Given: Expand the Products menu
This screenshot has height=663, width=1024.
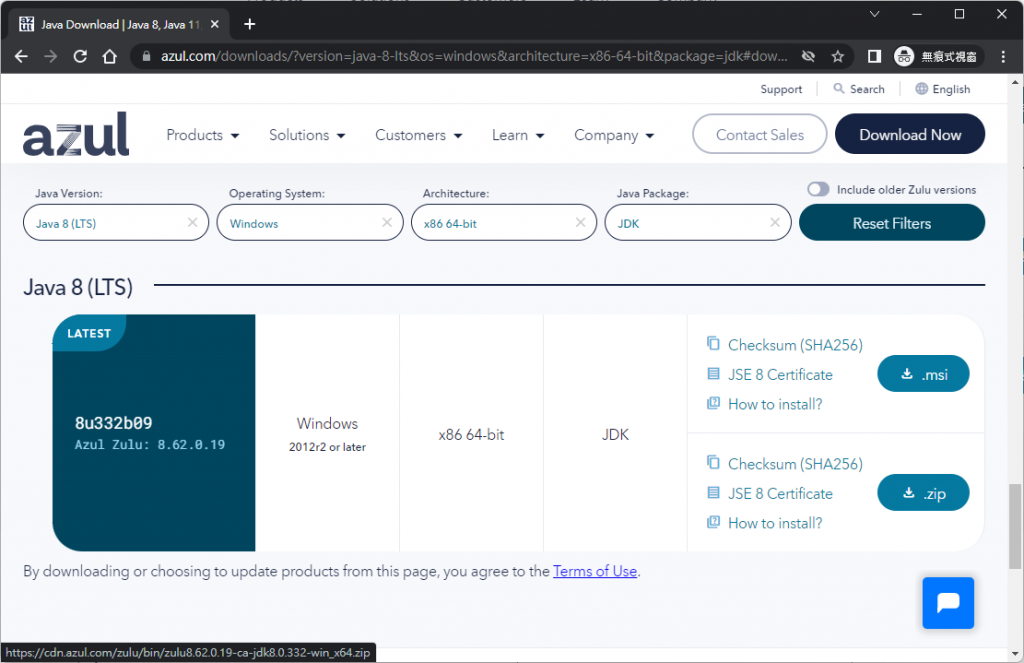Looking at the screenshot, I should 202,135.
